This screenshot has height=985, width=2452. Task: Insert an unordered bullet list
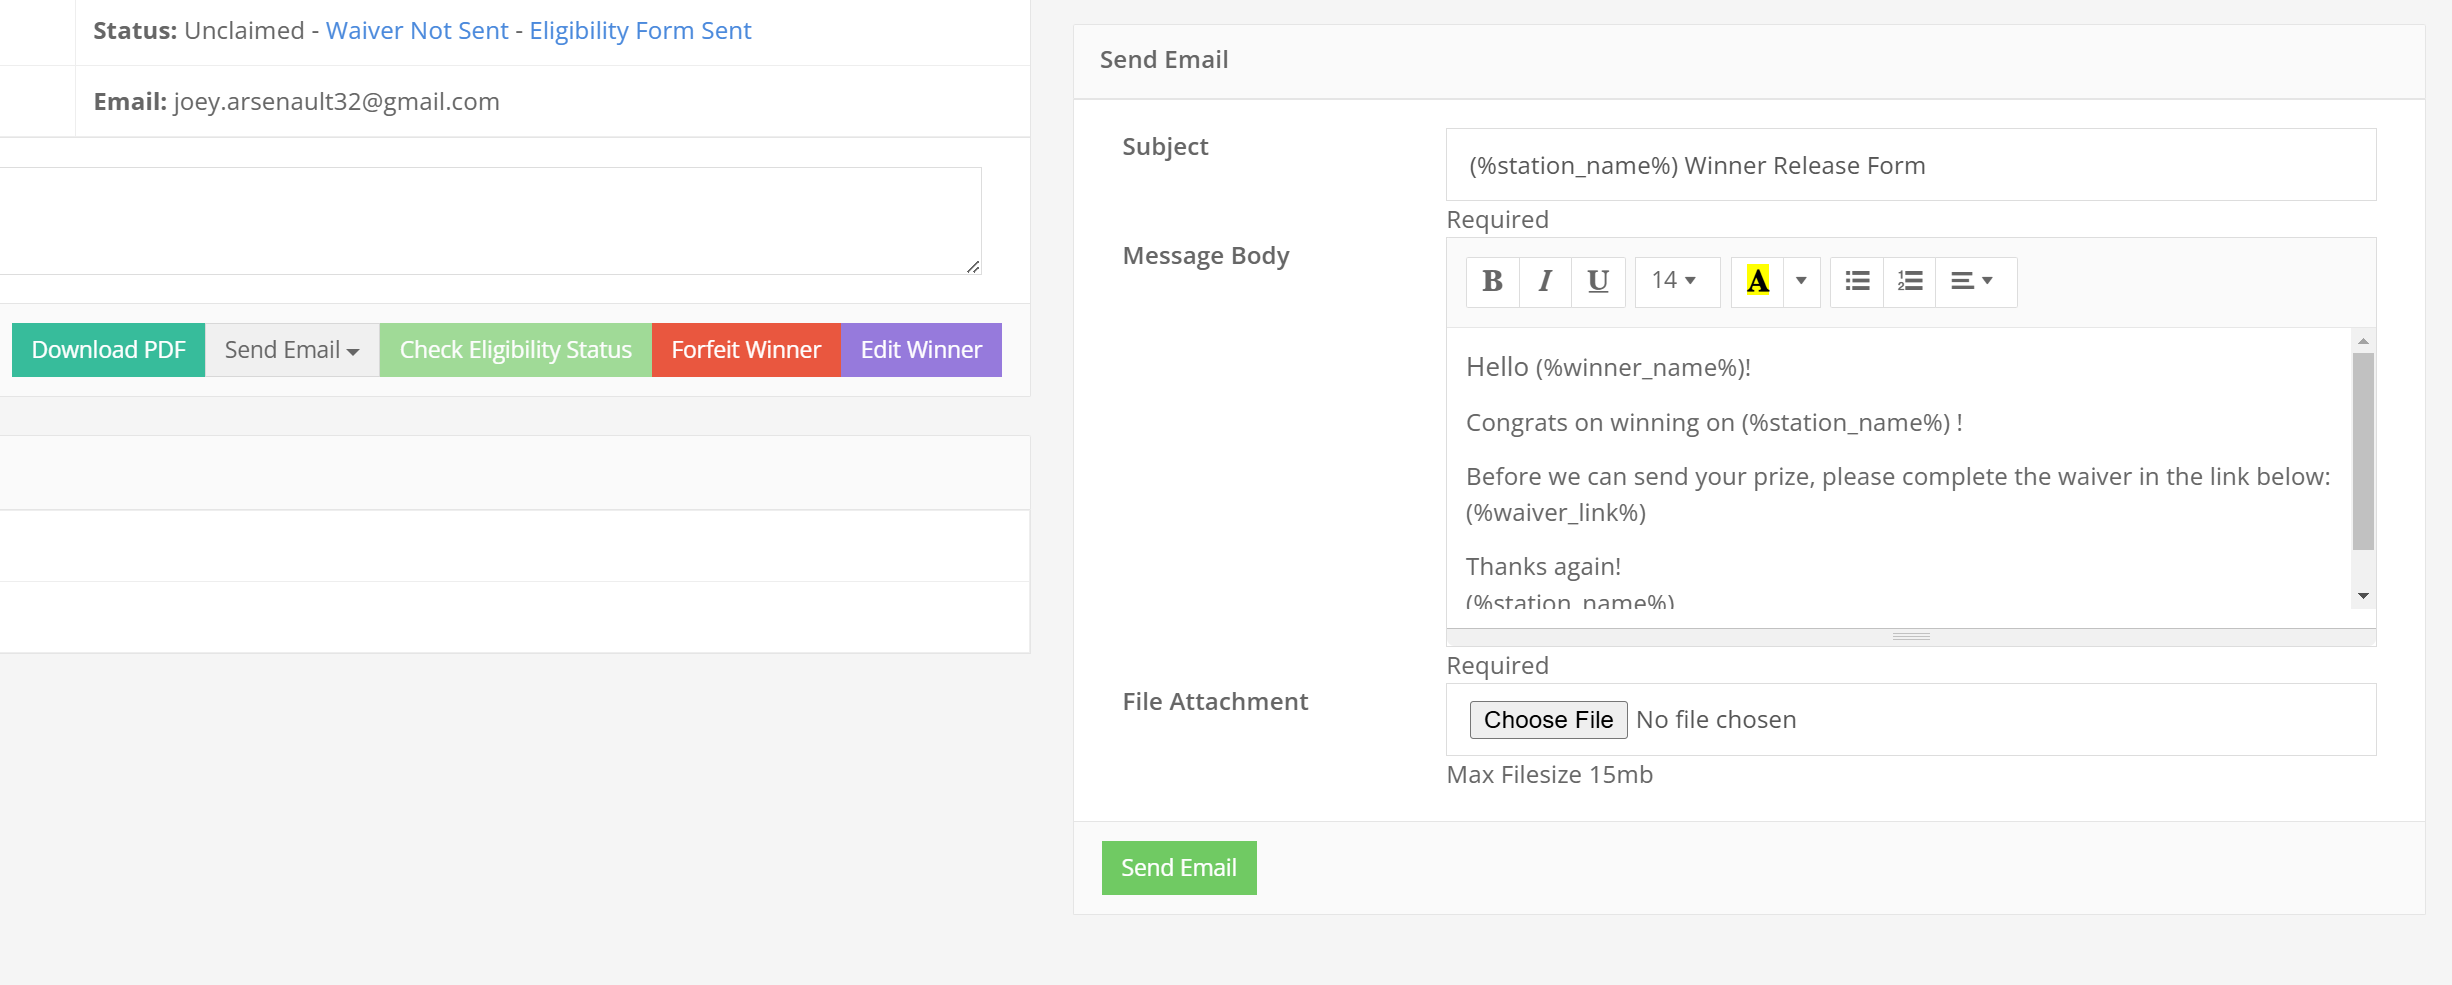pyautogui.click(x=1857, y=282)
